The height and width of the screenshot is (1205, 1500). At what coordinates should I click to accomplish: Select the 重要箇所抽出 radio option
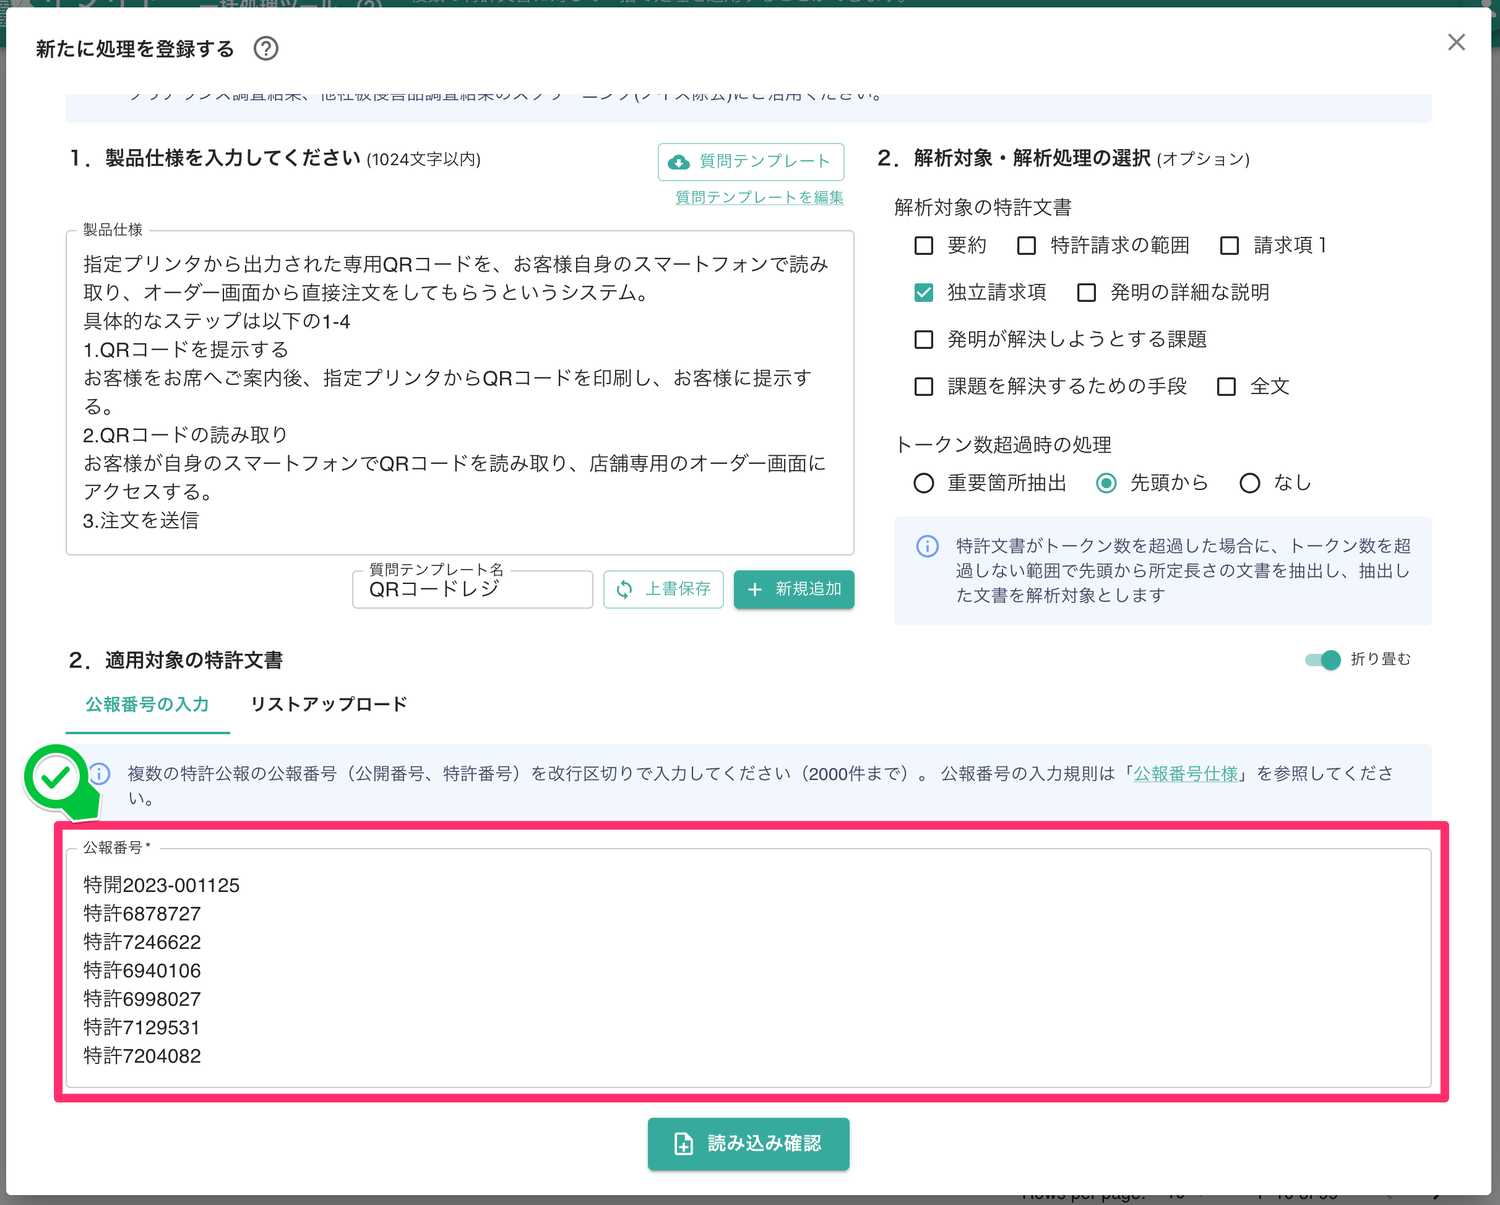924,483
